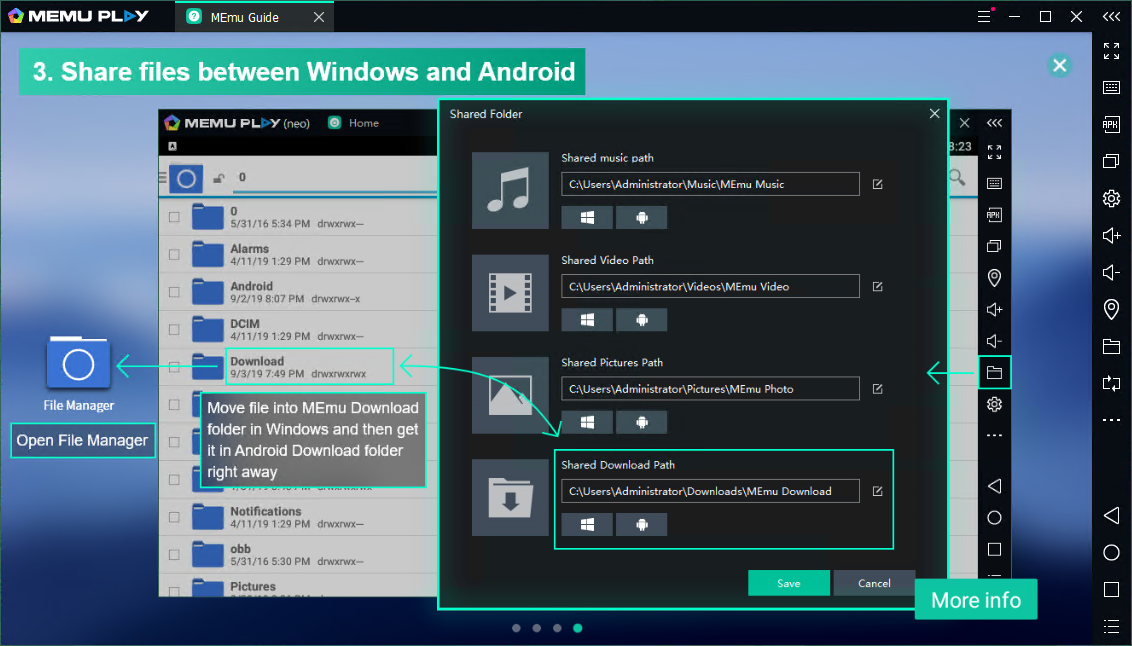Open music folder in Windows via Windows button
Image resolution: width=1132 pixels, height=646 pixels.
click(587, 217)
